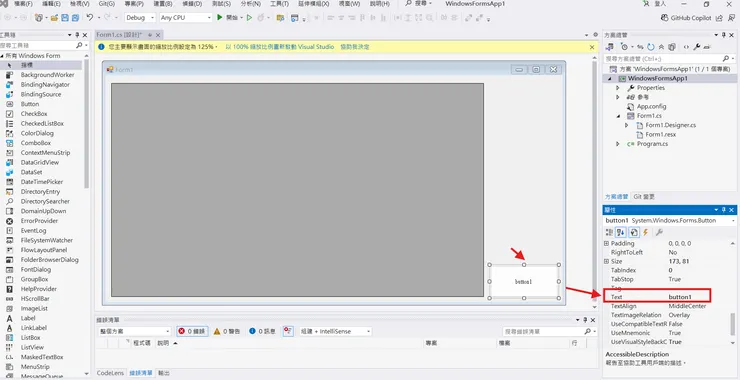Select App.config in Solution Explorer
740x380 pixels.
651,107
